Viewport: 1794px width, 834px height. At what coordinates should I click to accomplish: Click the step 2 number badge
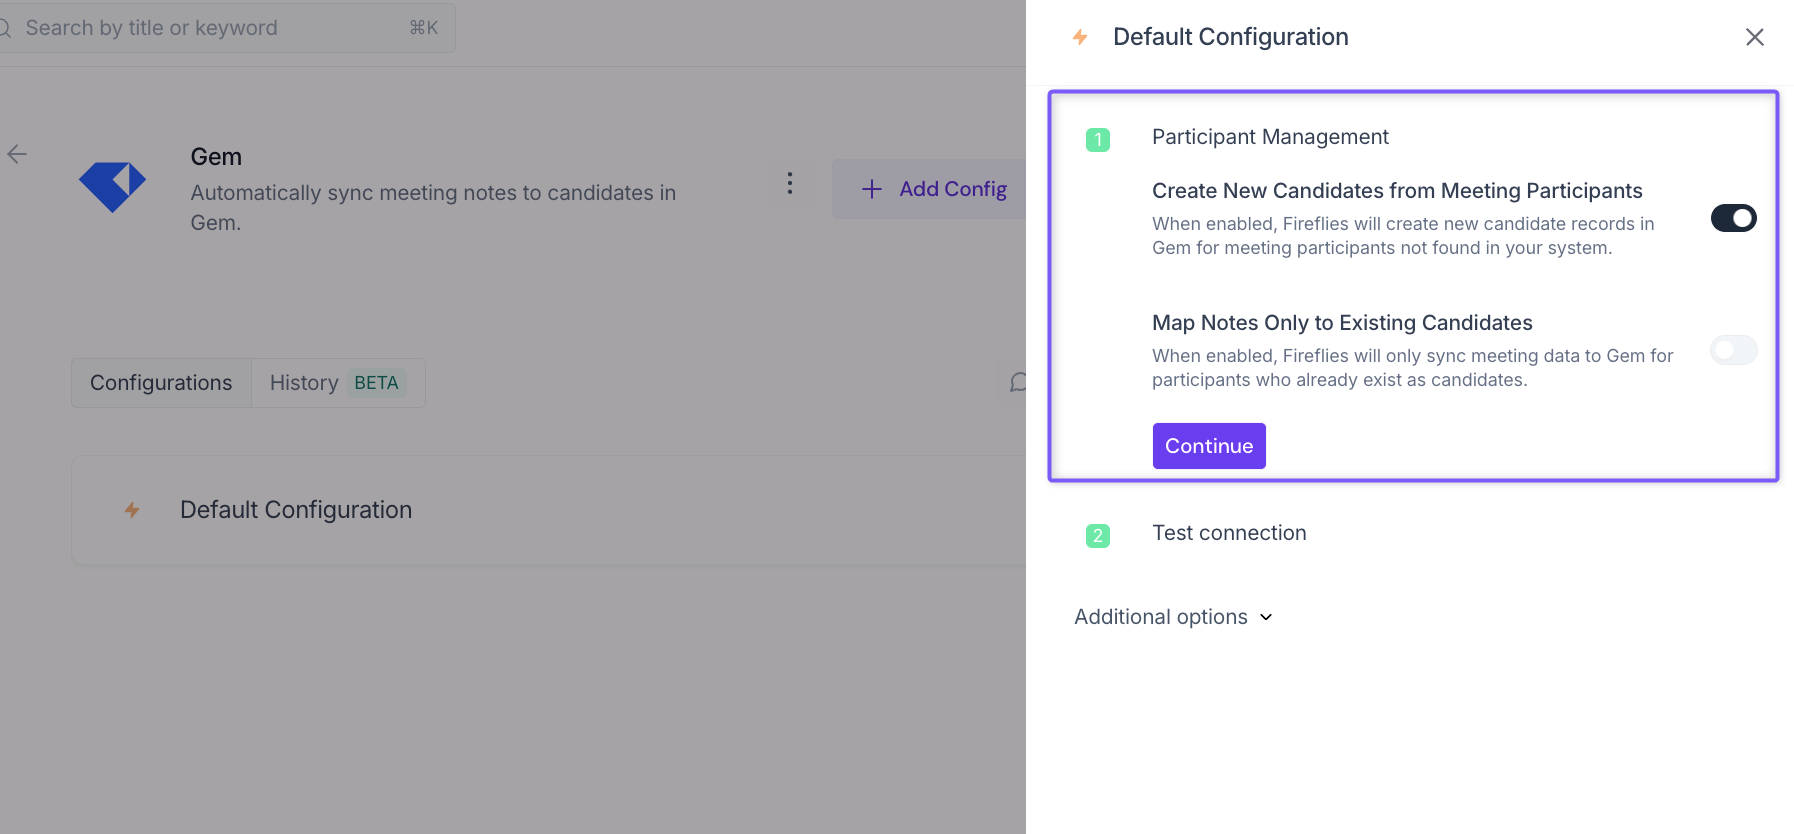[1098, 536]
